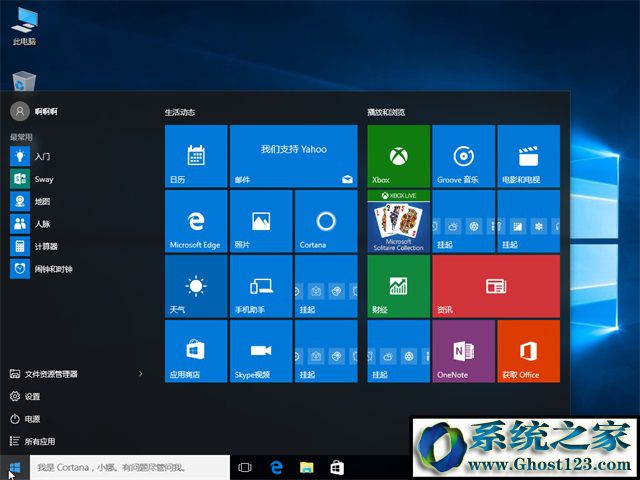Open the 手机助手 tile
The width and height of the screenshot is (640, 480).
(261, 286)
